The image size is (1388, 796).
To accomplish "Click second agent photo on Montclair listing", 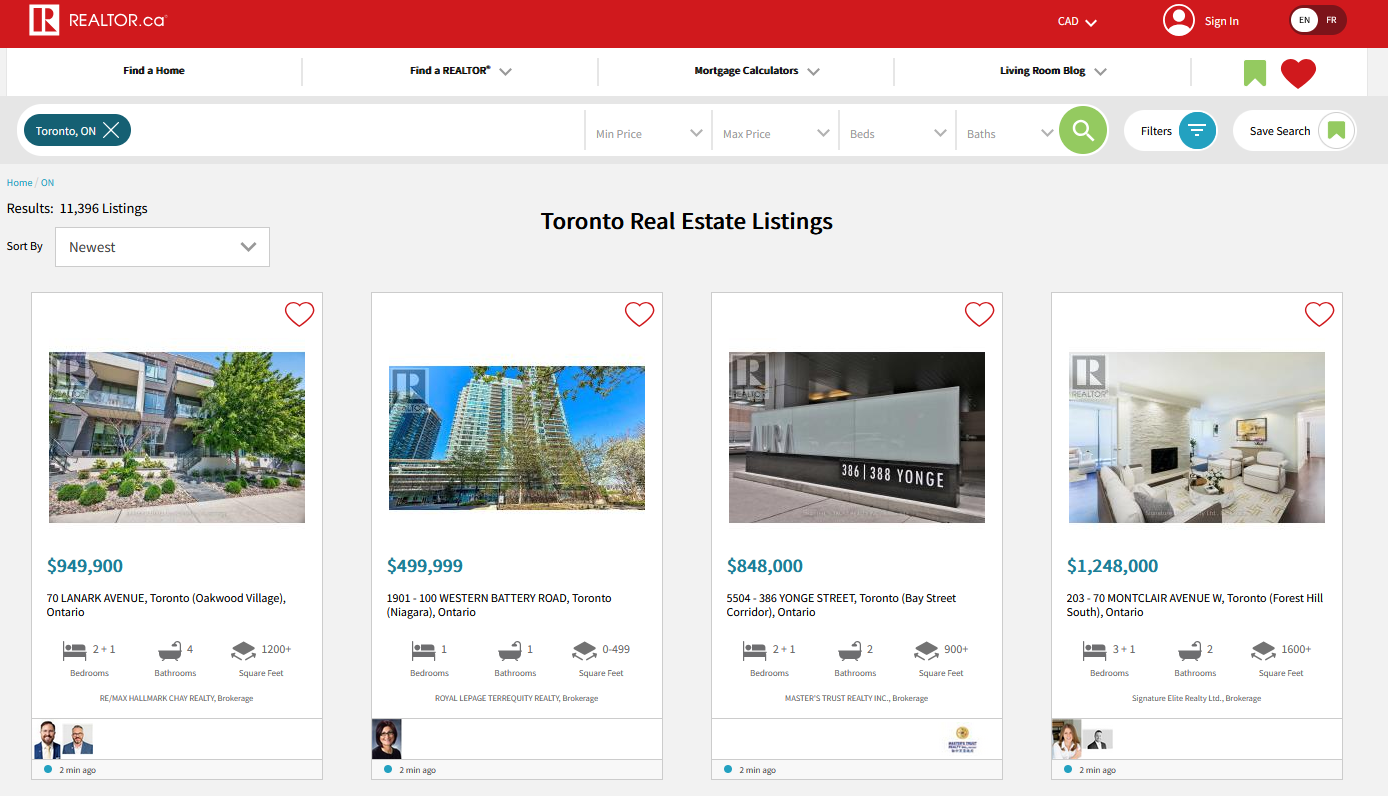I will (1098, 740).
